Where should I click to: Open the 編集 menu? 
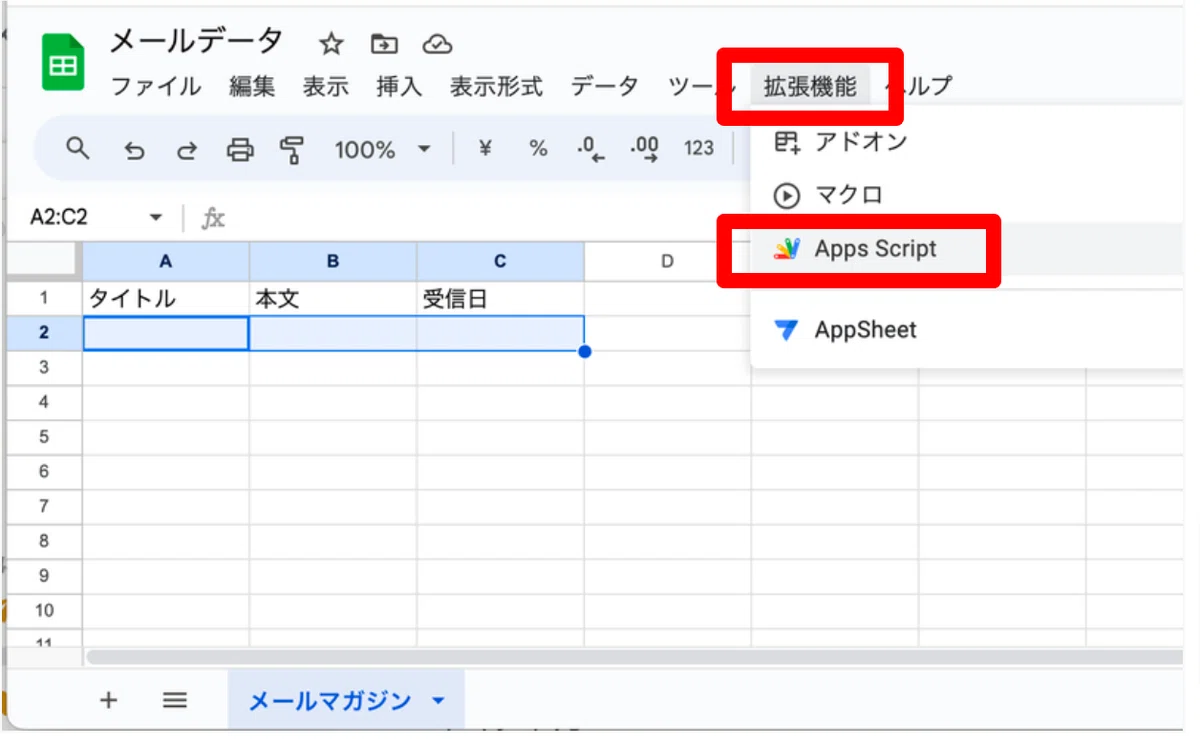(x=252, y=87)
